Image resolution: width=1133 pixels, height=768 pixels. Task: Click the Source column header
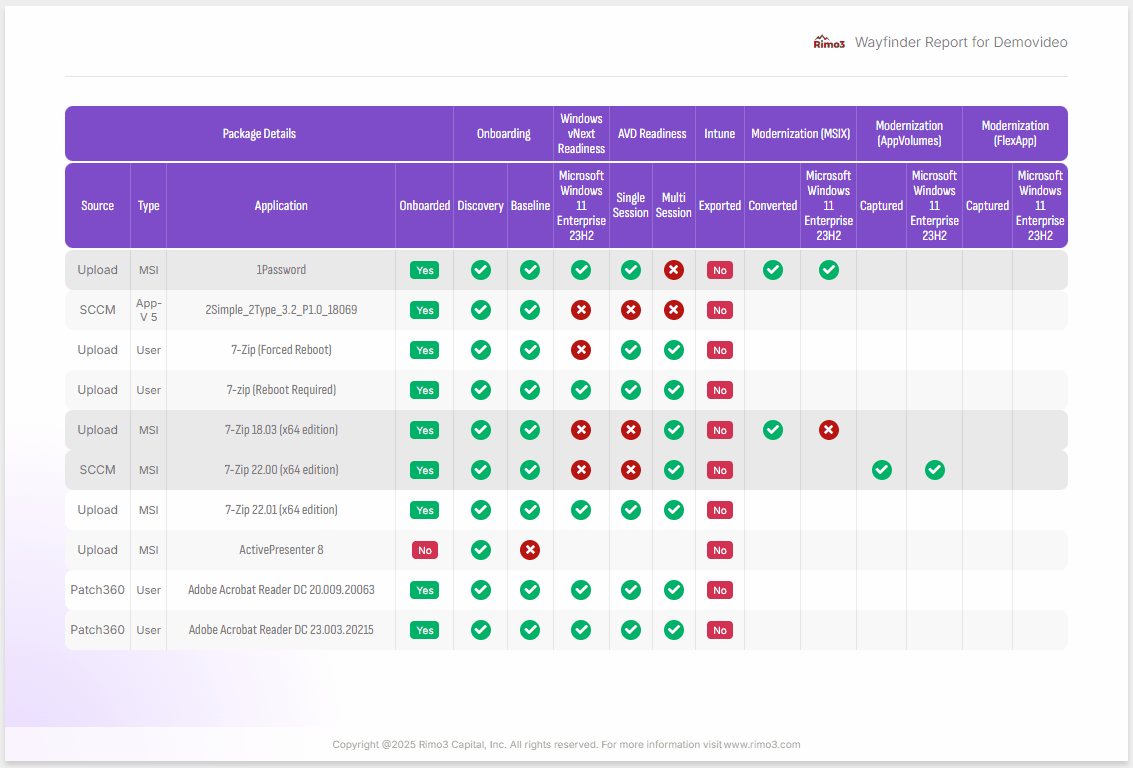[98, 206]
